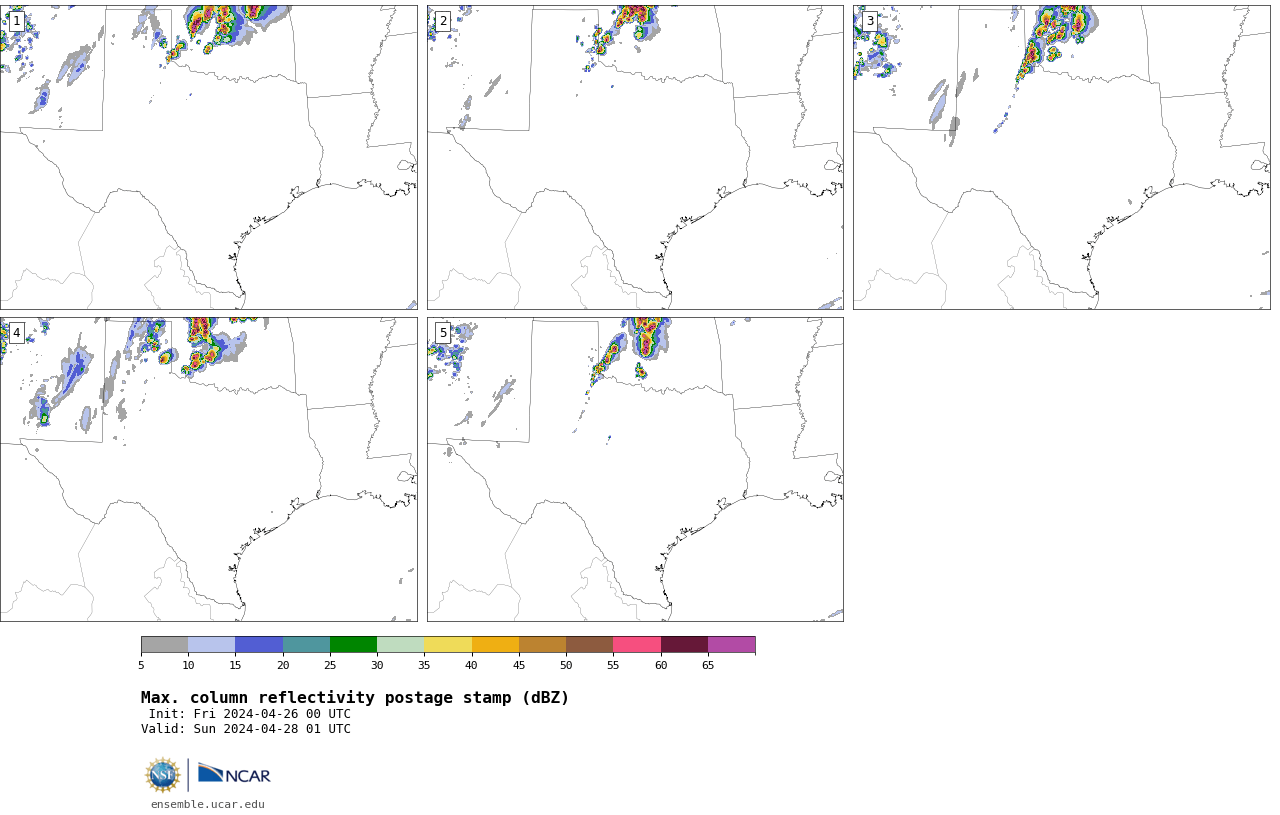Click the Init: Fri 2024-04-26 00 UTC text
1280x815 pixels.
click(250, 714)
